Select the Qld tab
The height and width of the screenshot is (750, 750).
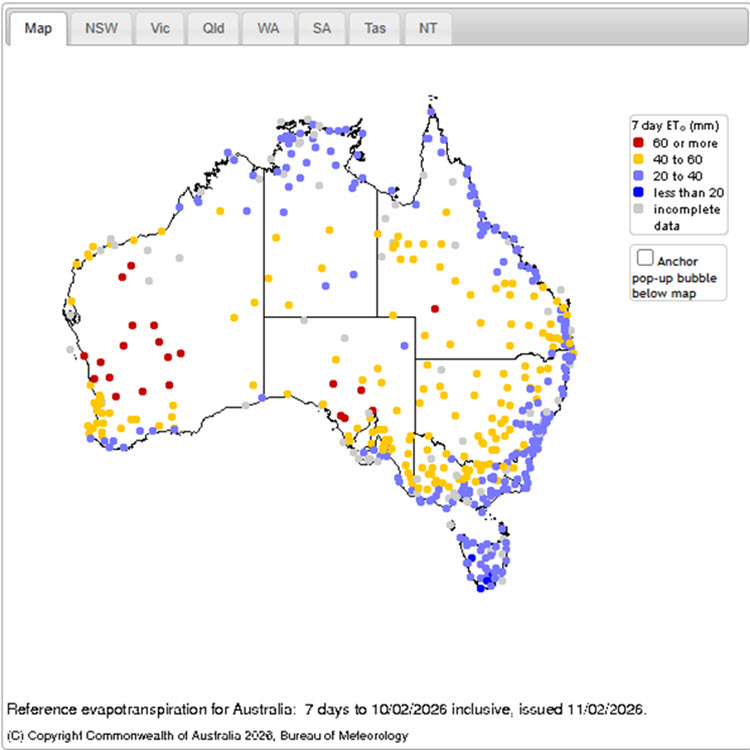(213, 29)
